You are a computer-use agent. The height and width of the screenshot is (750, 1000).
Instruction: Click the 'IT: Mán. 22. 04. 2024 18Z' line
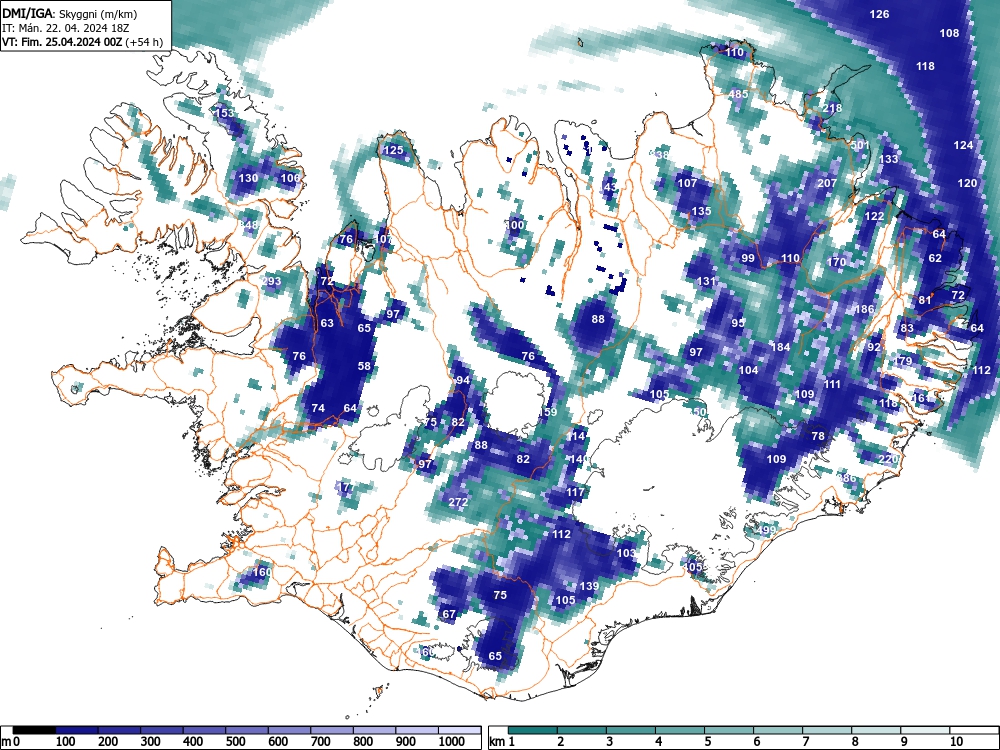66,28
